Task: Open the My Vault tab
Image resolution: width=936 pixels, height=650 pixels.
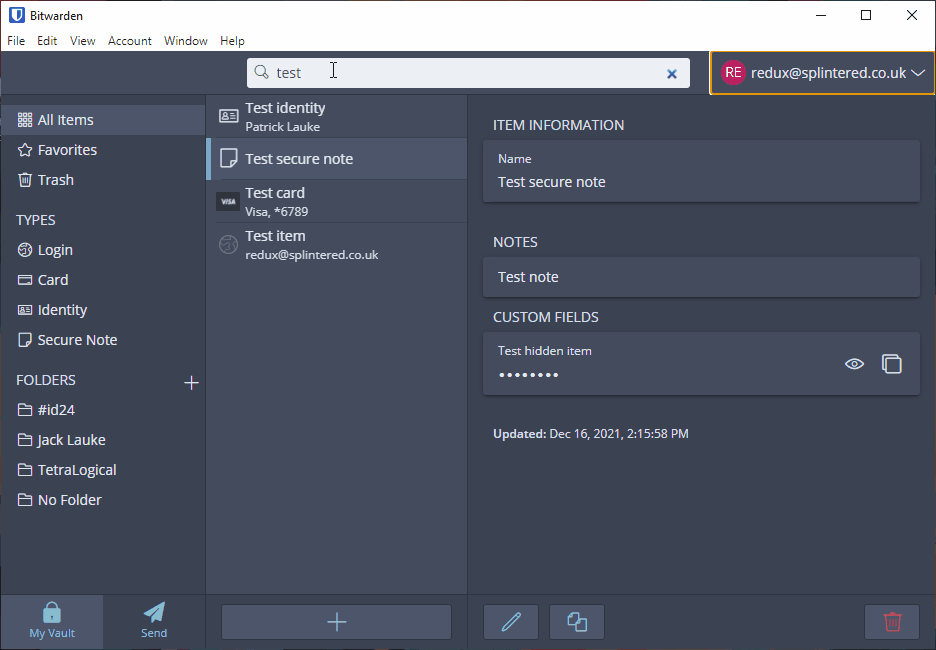Action: 52,621
